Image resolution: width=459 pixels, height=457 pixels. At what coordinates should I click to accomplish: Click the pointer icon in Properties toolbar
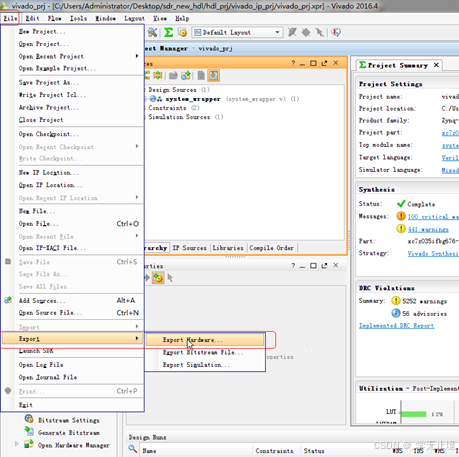click(170, 277)
